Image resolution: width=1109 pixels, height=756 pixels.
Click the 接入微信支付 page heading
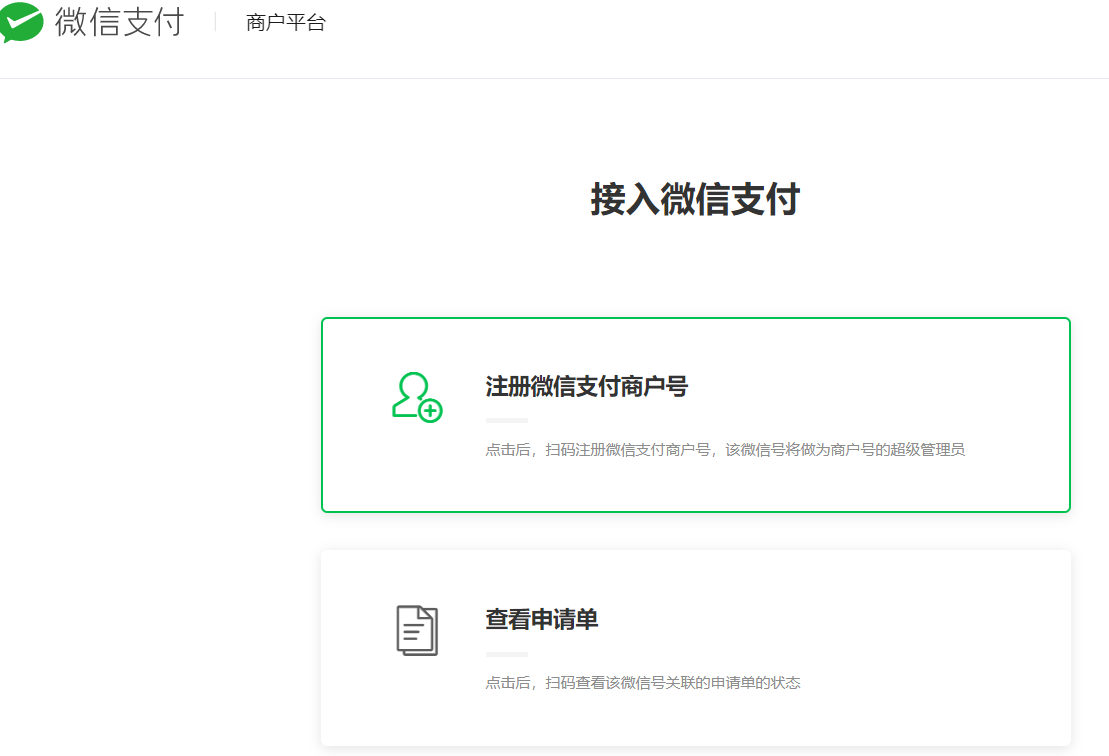(694, 200)
